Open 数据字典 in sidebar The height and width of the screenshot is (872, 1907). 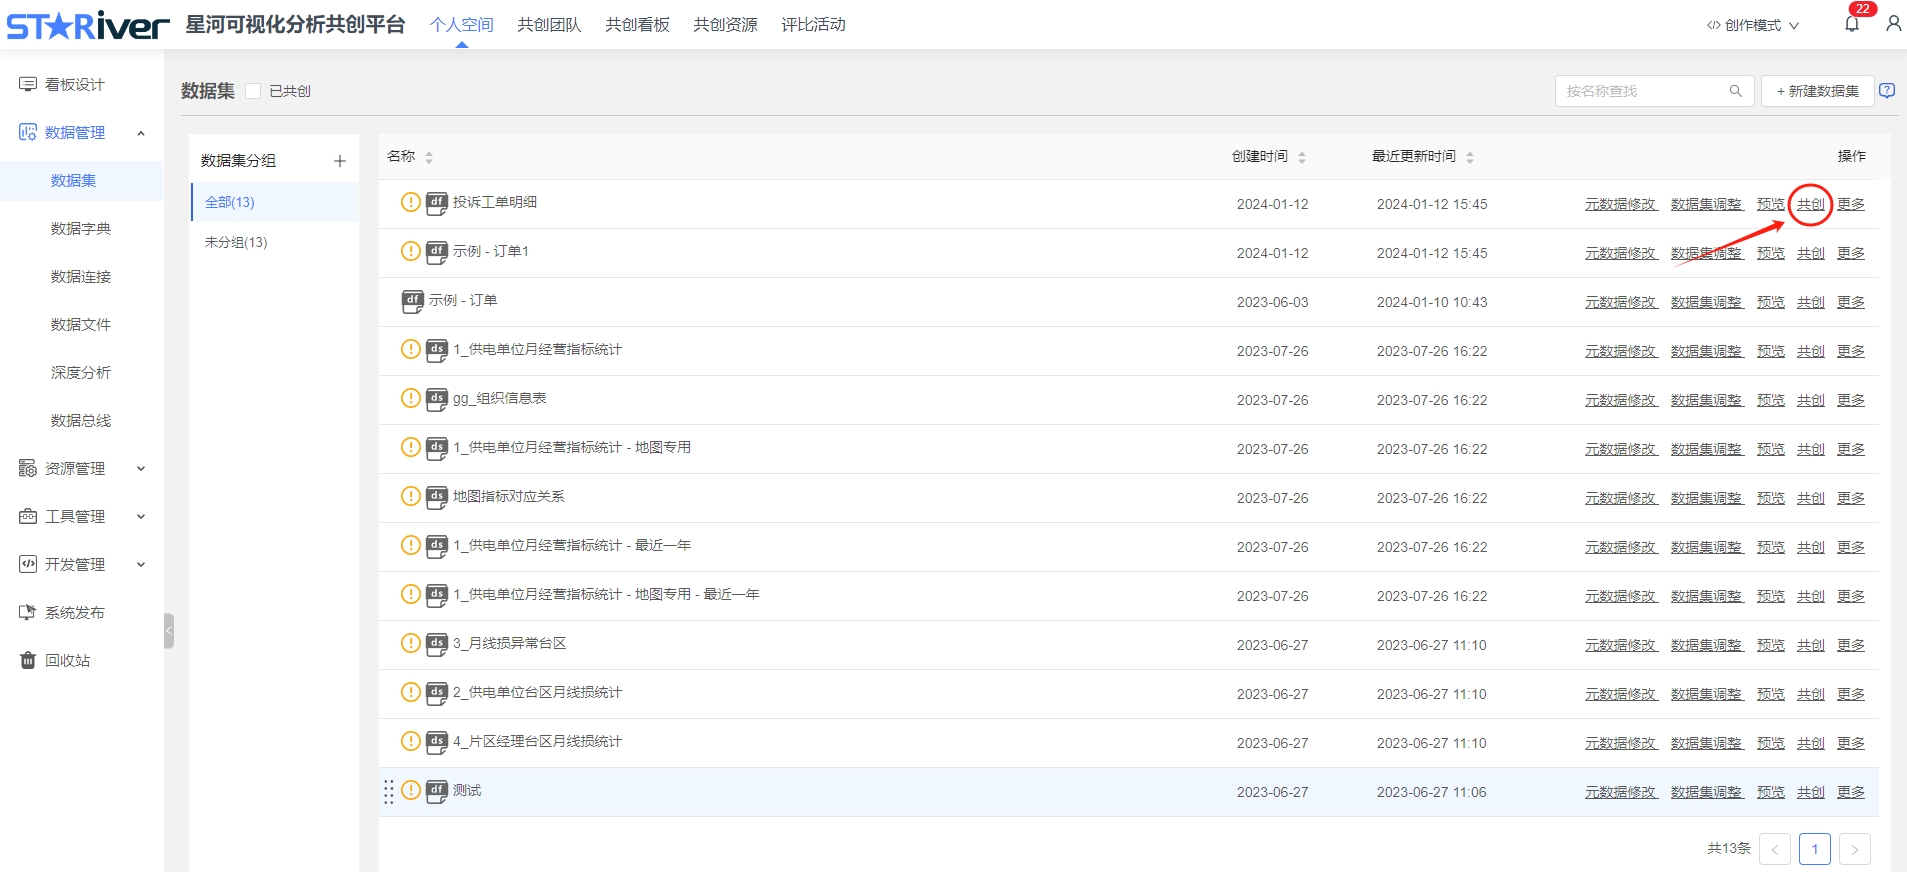pyautogui.click(x=81, y=229)
